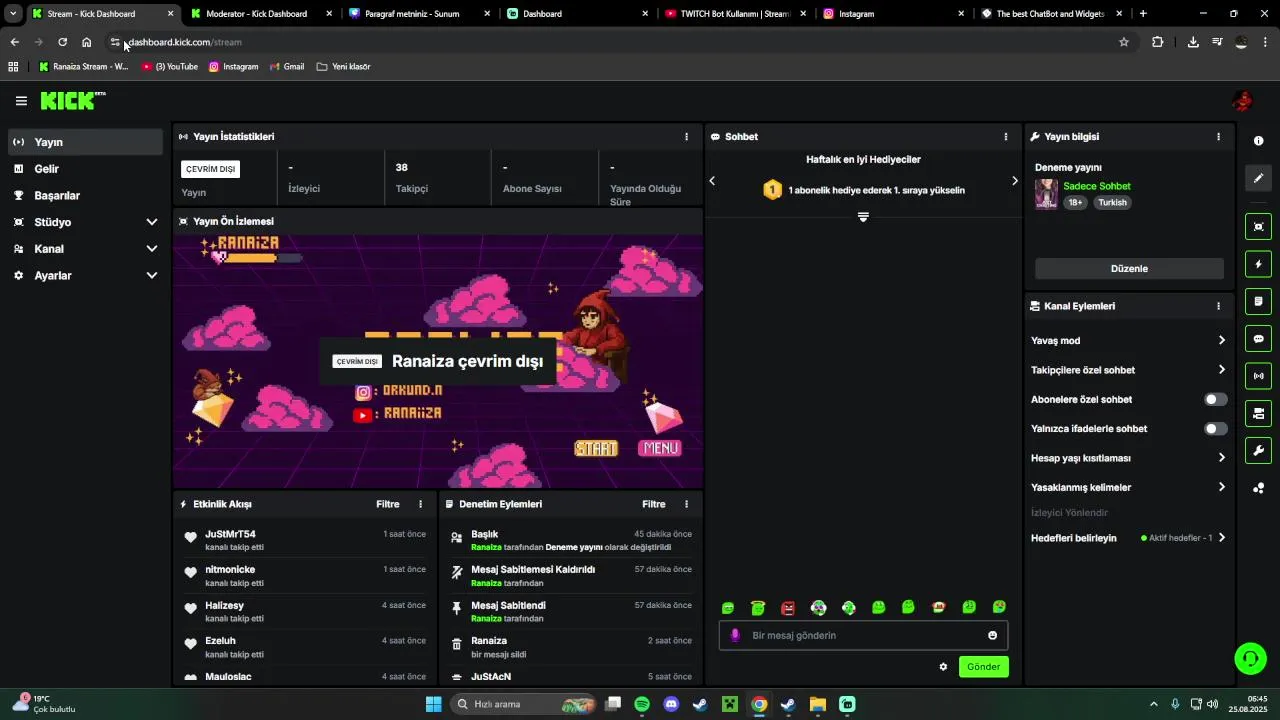Select Gelir in left navigation
This screenshot has height=720, width=1280.
(85, 169)
